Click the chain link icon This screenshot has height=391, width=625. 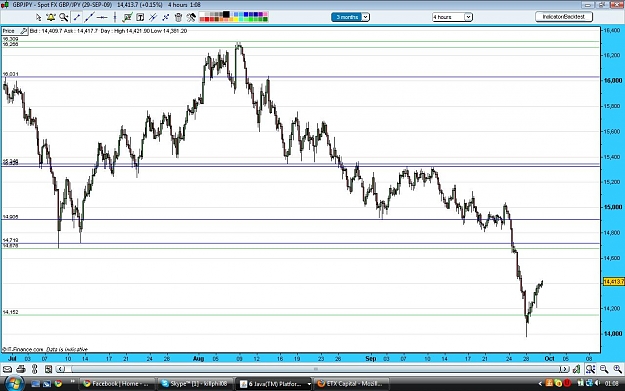34,369
